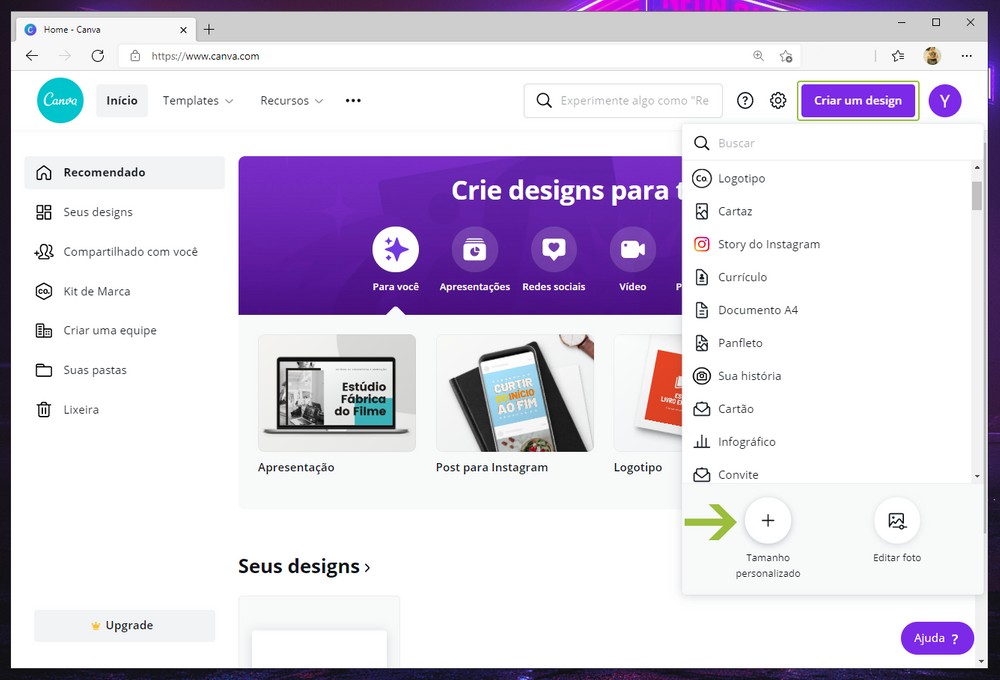Choose Convite from the list
1000x680 pixels.
pyautogui.click(x=827, y=474)
